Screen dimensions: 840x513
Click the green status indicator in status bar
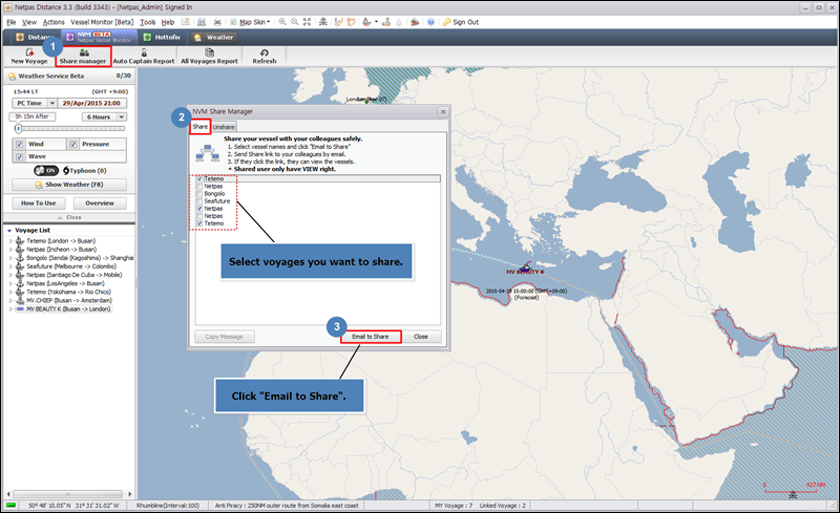pyautogui.click(x=11, y=505)
